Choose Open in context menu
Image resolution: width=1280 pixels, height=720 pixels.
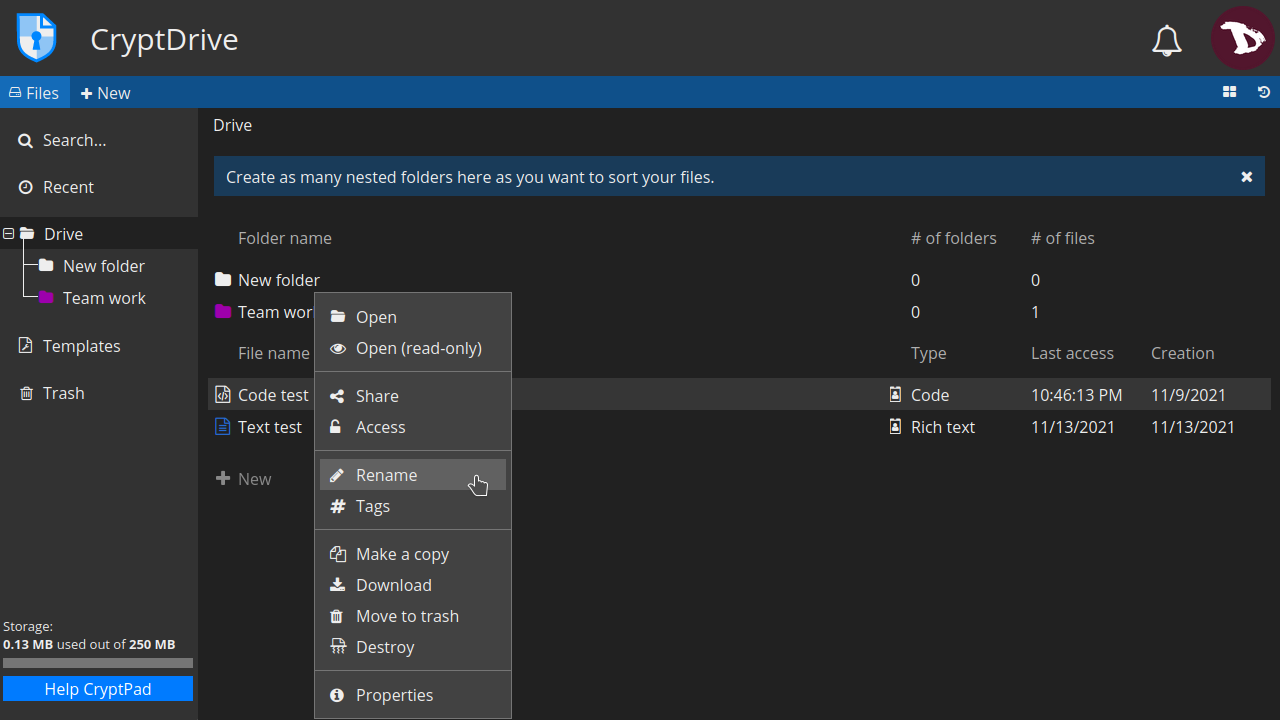[x=413, y=317]
